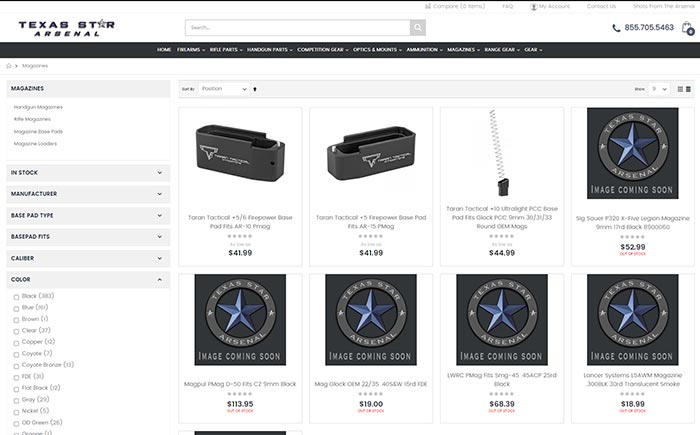This screenshot has width=700, height=435.
Task: Check the OD Green color filter
Action: [x=17, y=423]
